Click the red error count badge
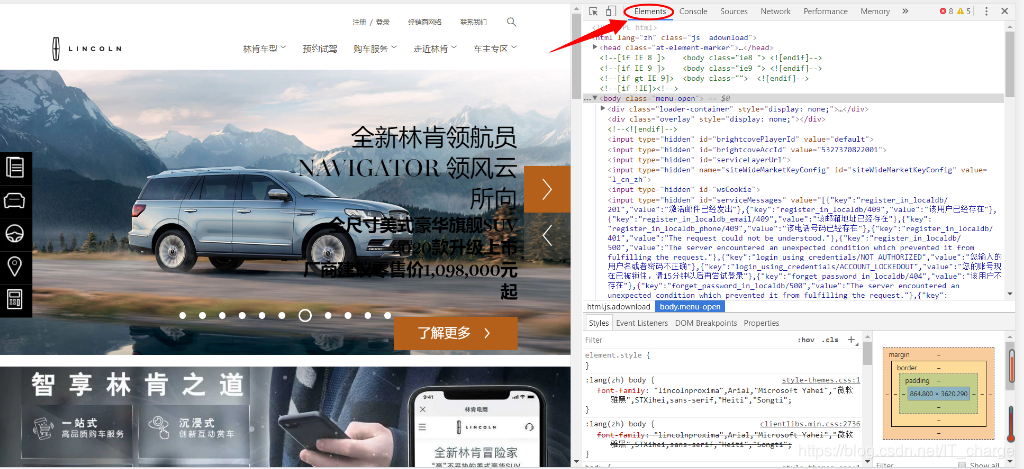Image resolution: width=1024 pixels, height=469 pixels. [946, 11]
